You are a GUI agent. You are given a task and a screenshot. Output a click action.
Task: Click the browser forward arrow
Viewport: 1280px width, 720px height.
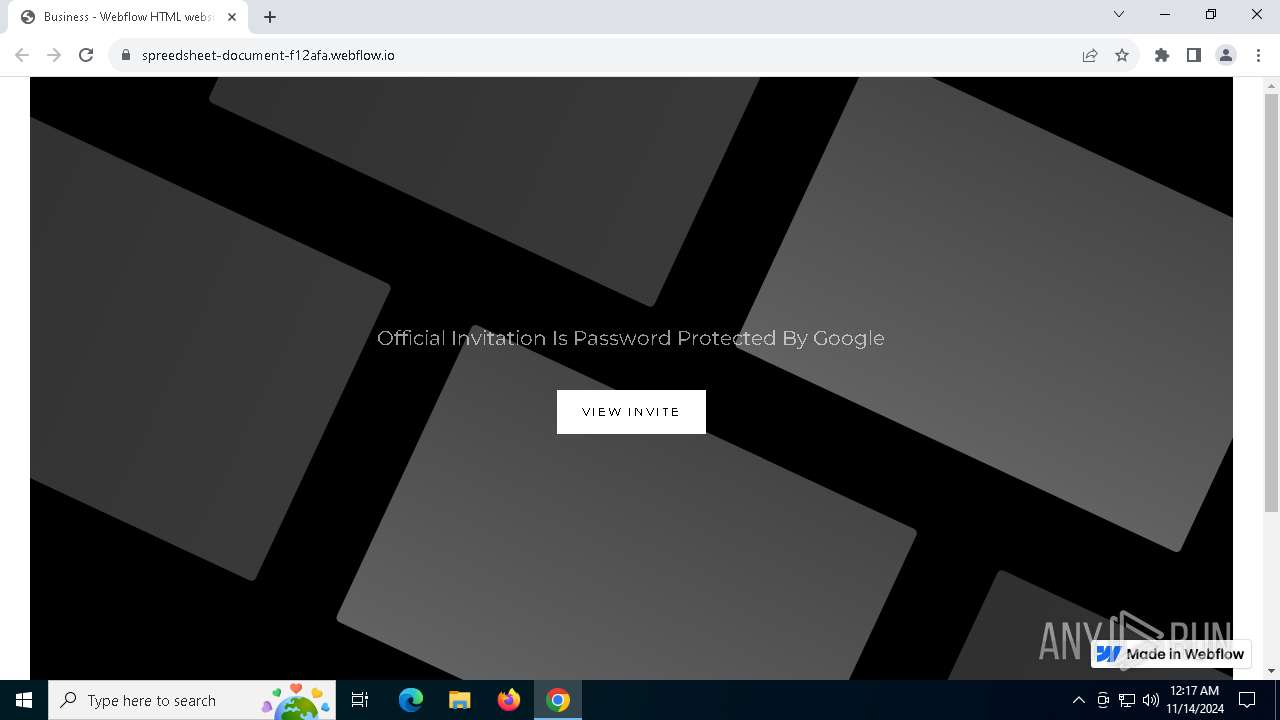(54, 55)
